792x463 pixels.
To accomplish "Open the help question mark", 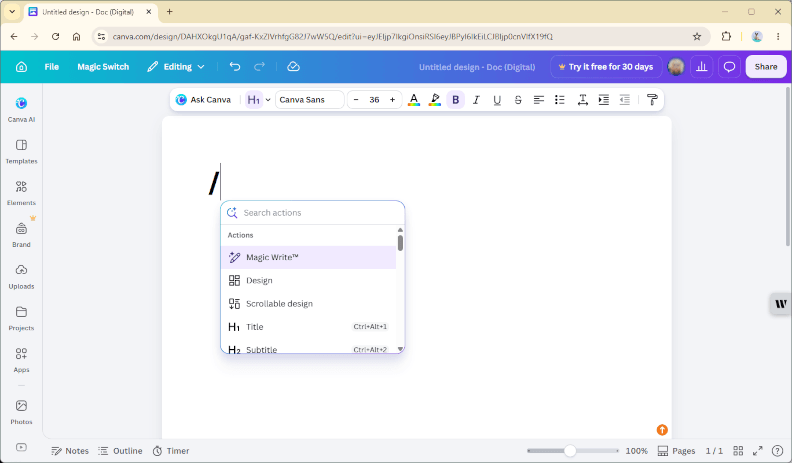I will [x=778, y=451].
